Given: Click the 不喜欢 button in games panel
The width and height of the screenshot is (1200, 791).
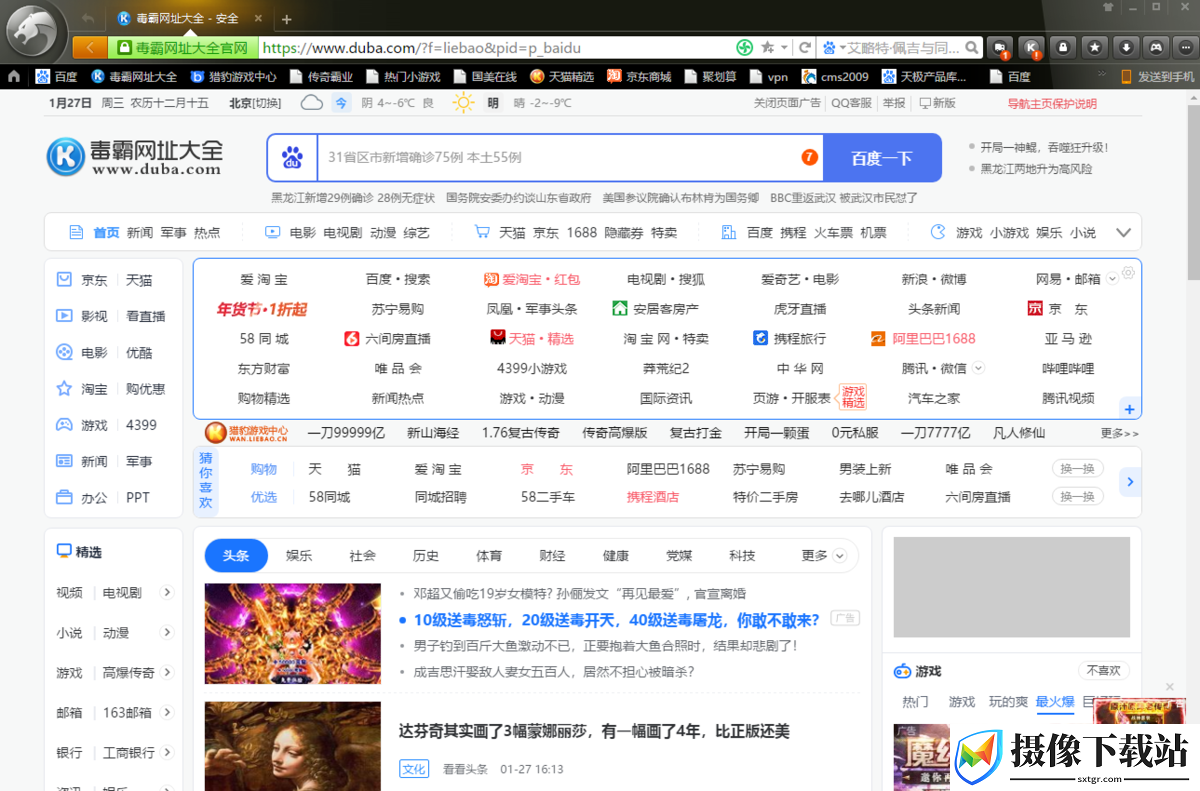Looking at the screenshot, I should coord(1104,670).
